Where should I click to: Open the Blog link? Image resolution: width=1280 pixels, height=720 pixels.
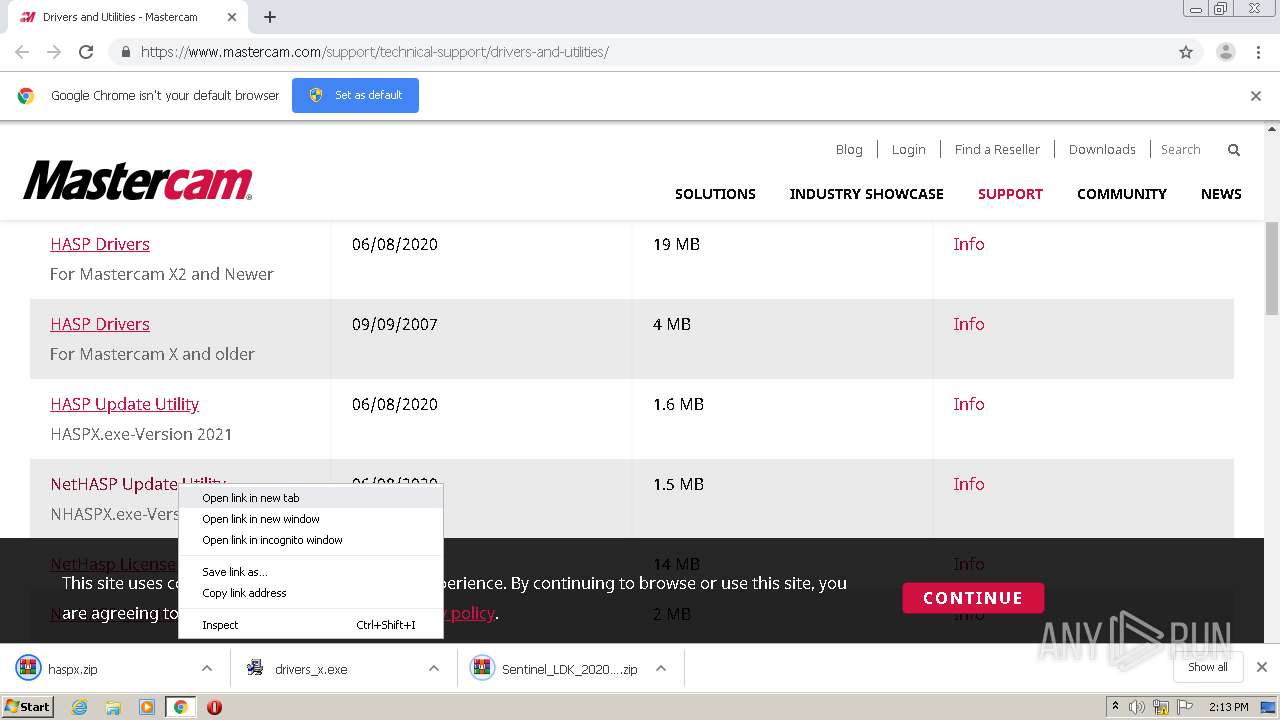tap(849, 149)
